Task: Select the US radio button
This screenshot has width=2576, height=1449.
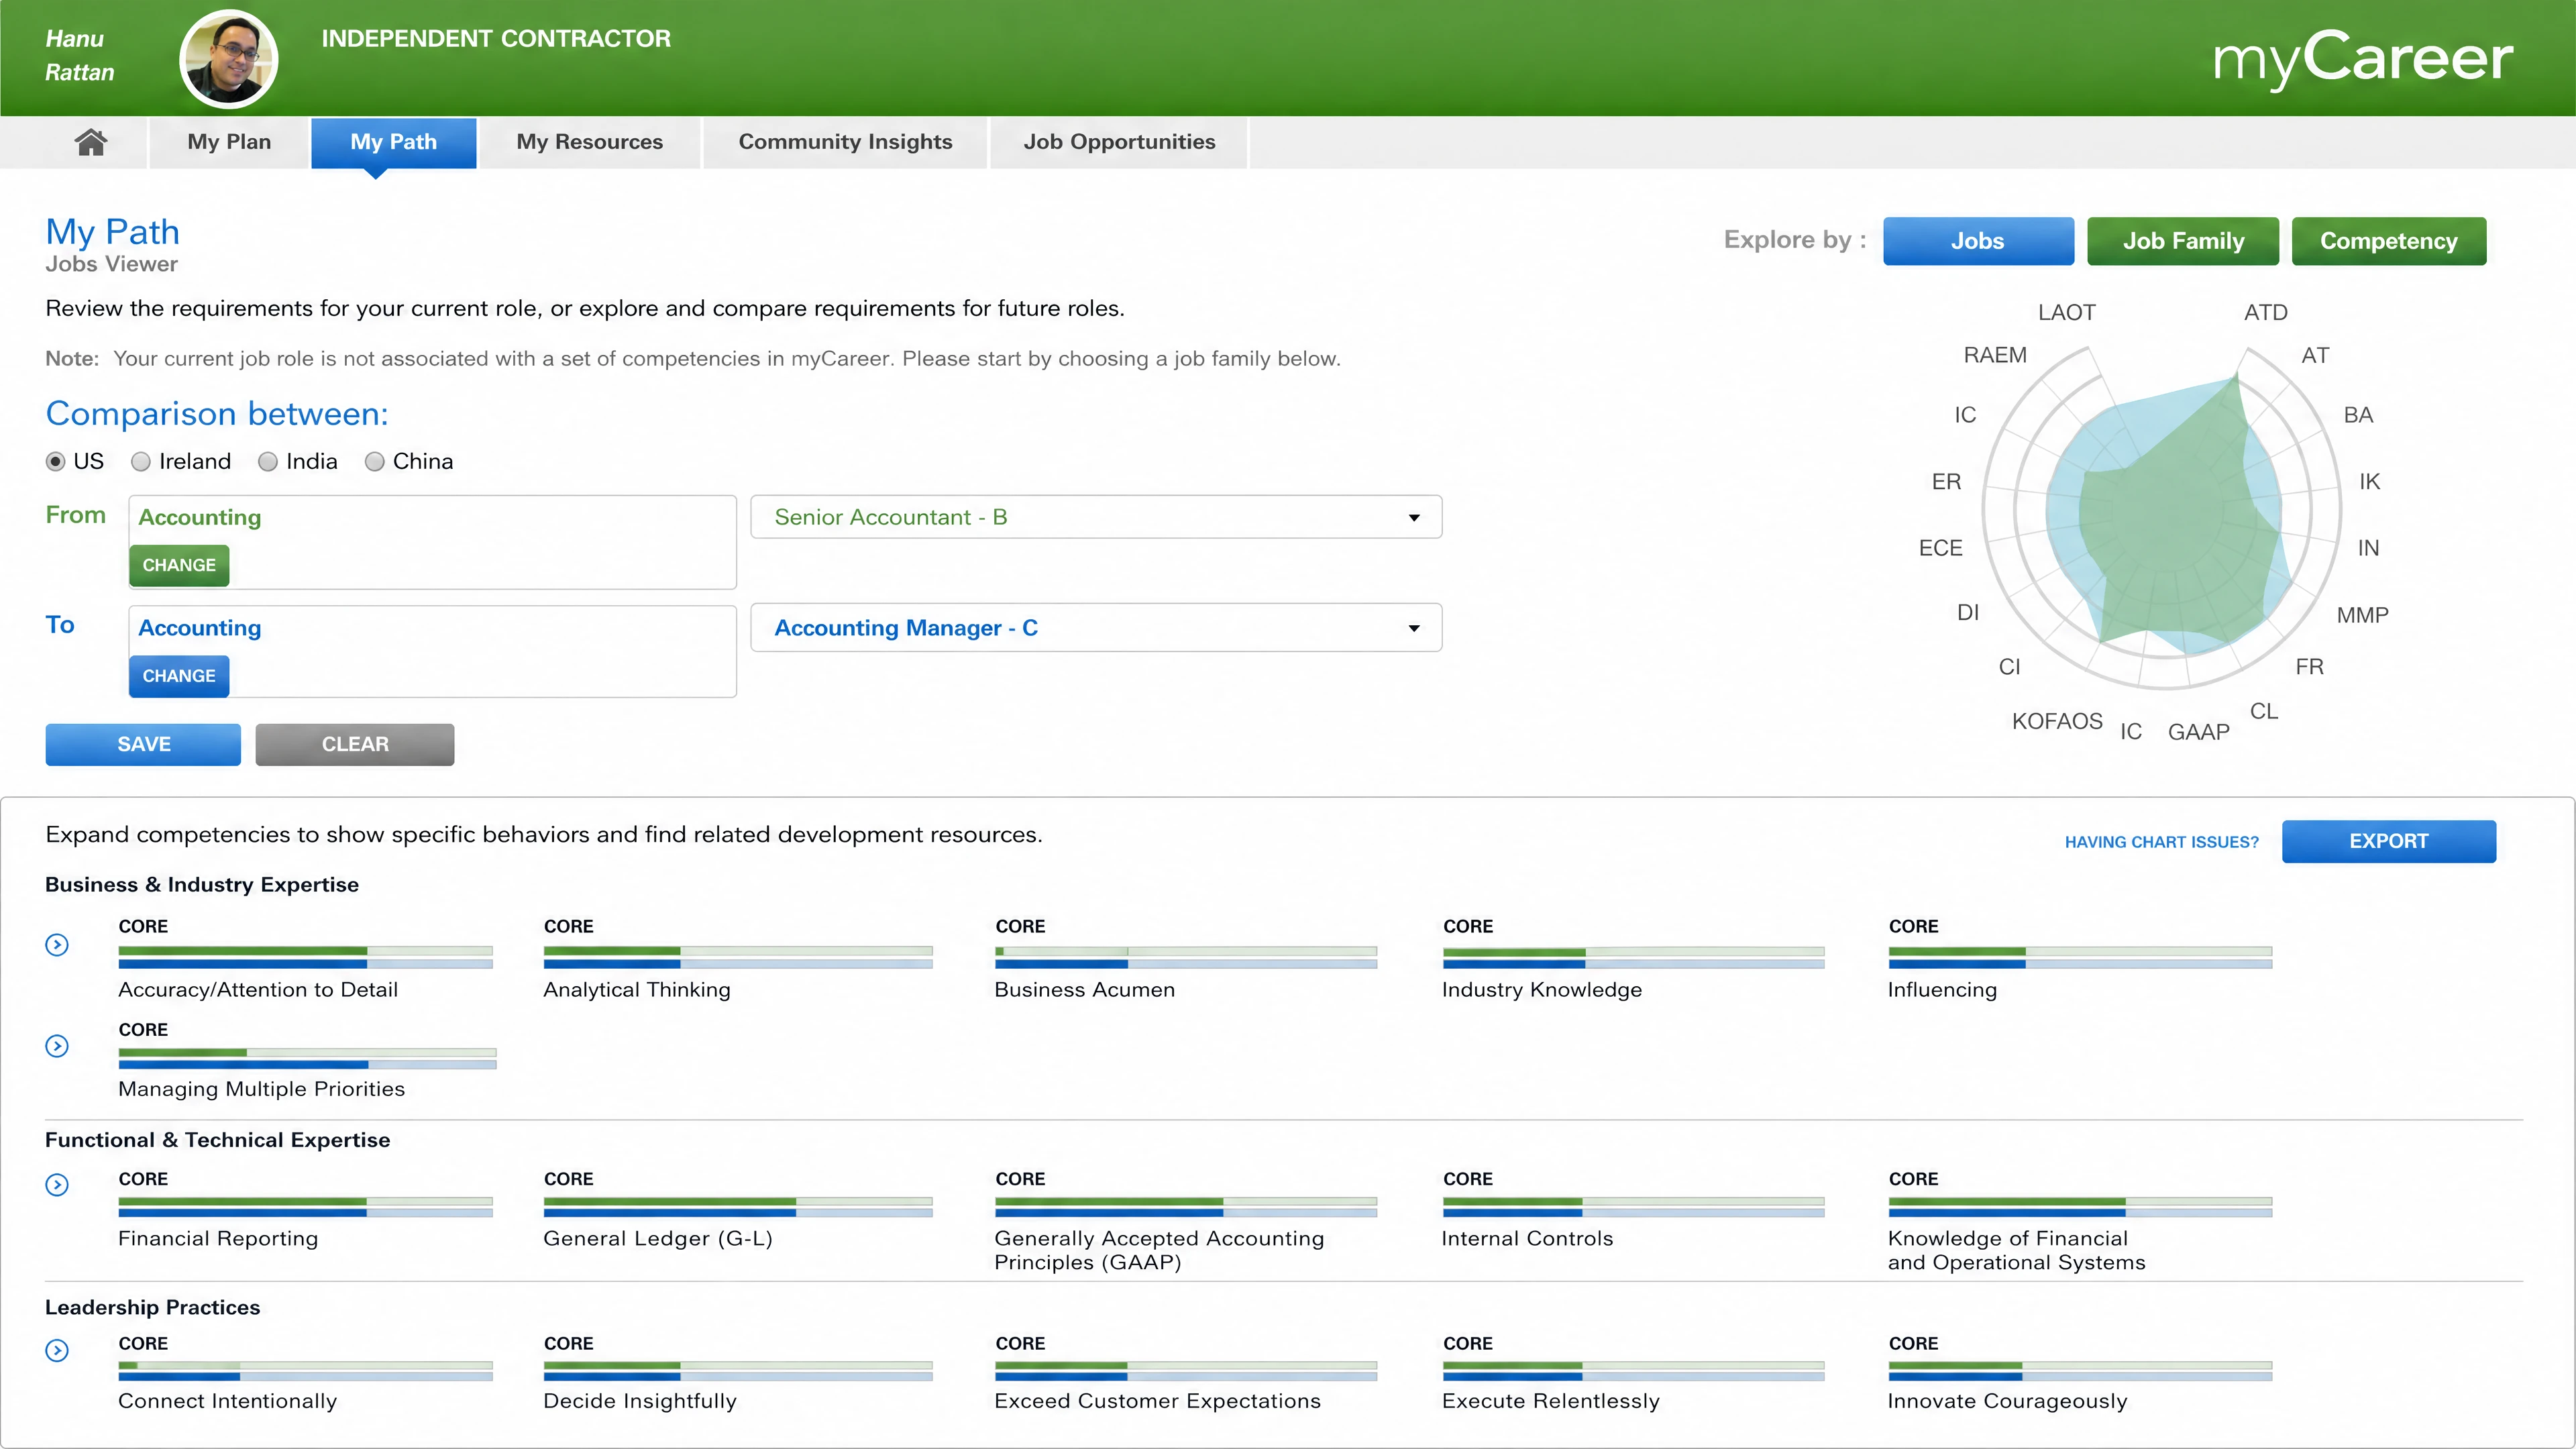Action: pos(56,461)
